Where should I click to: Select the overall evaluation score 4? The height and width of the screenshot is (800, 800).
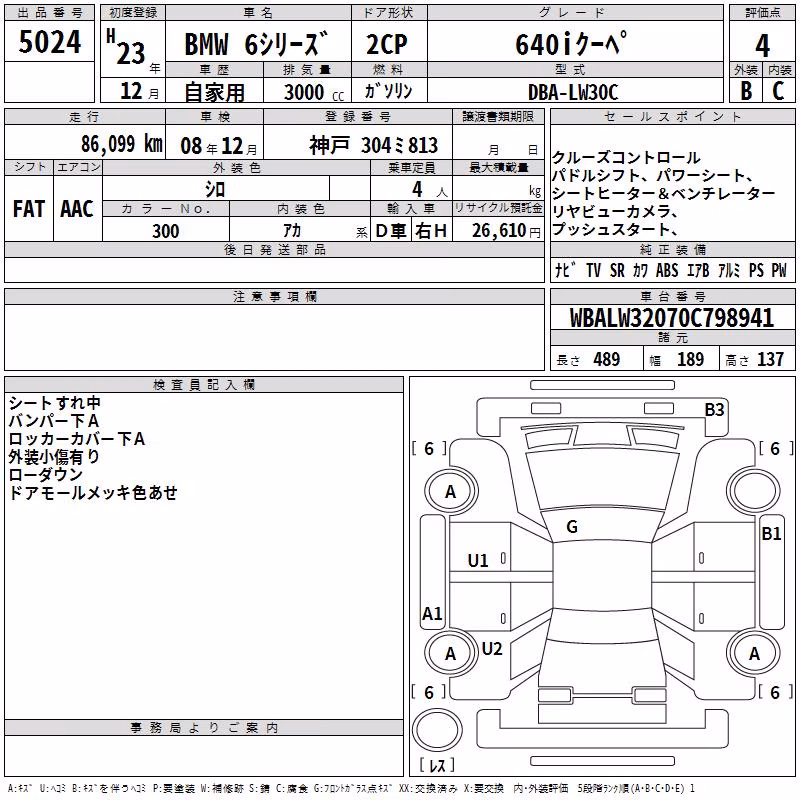[x=762, y=45]
